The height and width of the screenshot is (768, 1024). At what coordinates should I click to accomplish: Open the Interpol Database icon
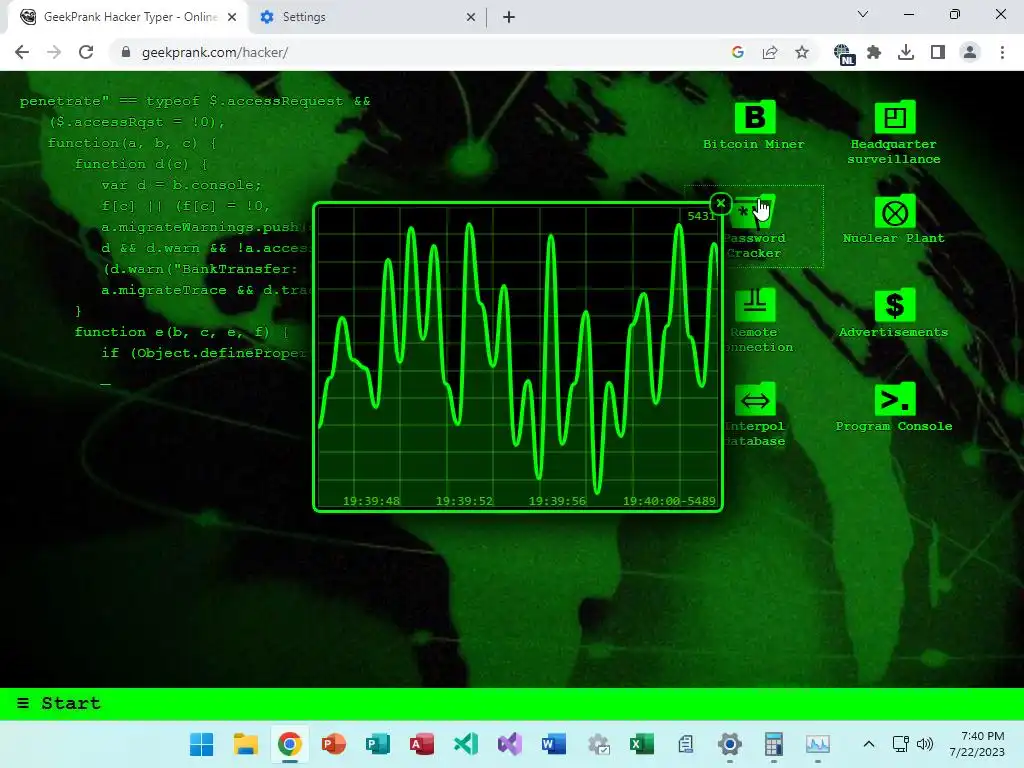coord(755,400)
